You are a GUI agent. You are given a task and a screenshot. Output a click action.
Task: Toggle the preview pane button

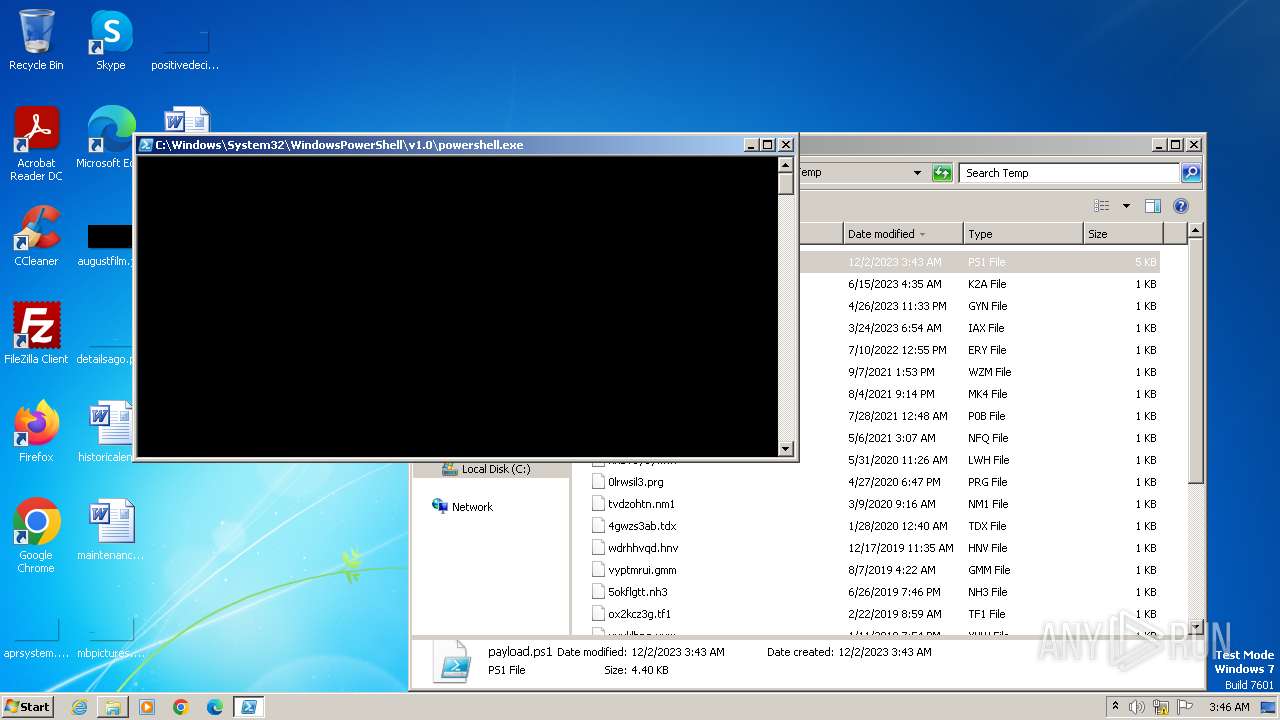[x=1152, y=206]
